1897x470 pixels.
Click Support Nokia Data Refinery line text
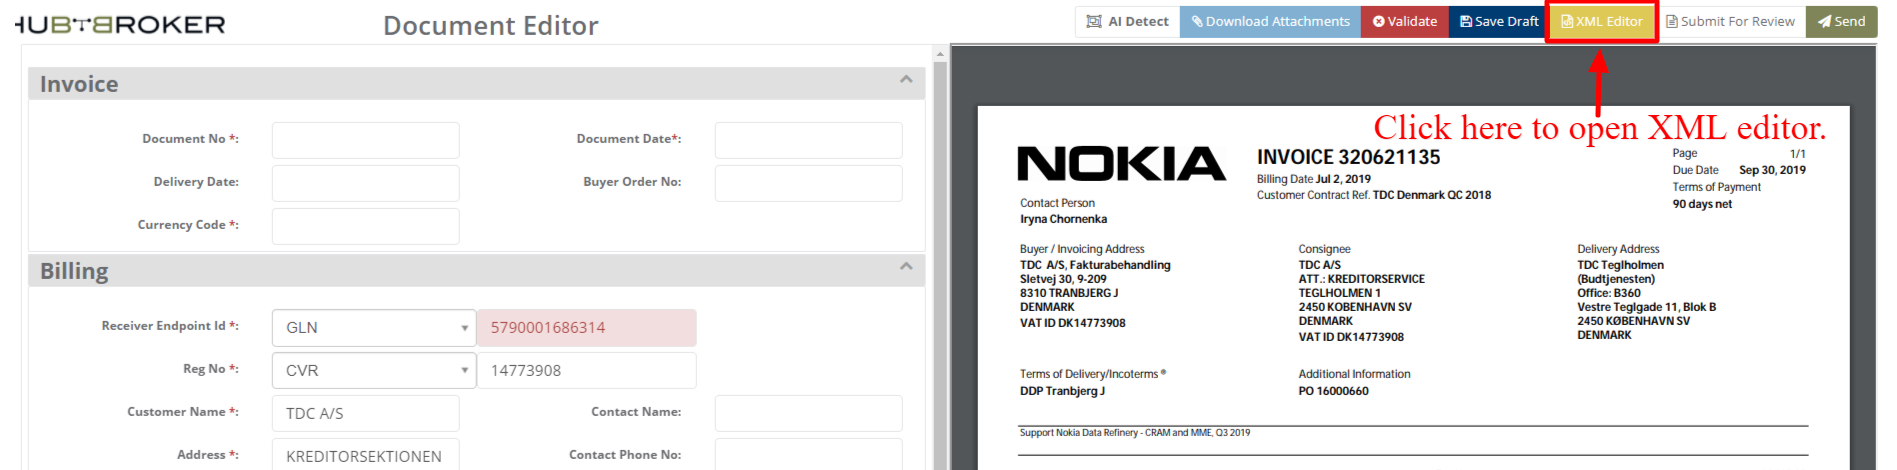coord(1134,433)
